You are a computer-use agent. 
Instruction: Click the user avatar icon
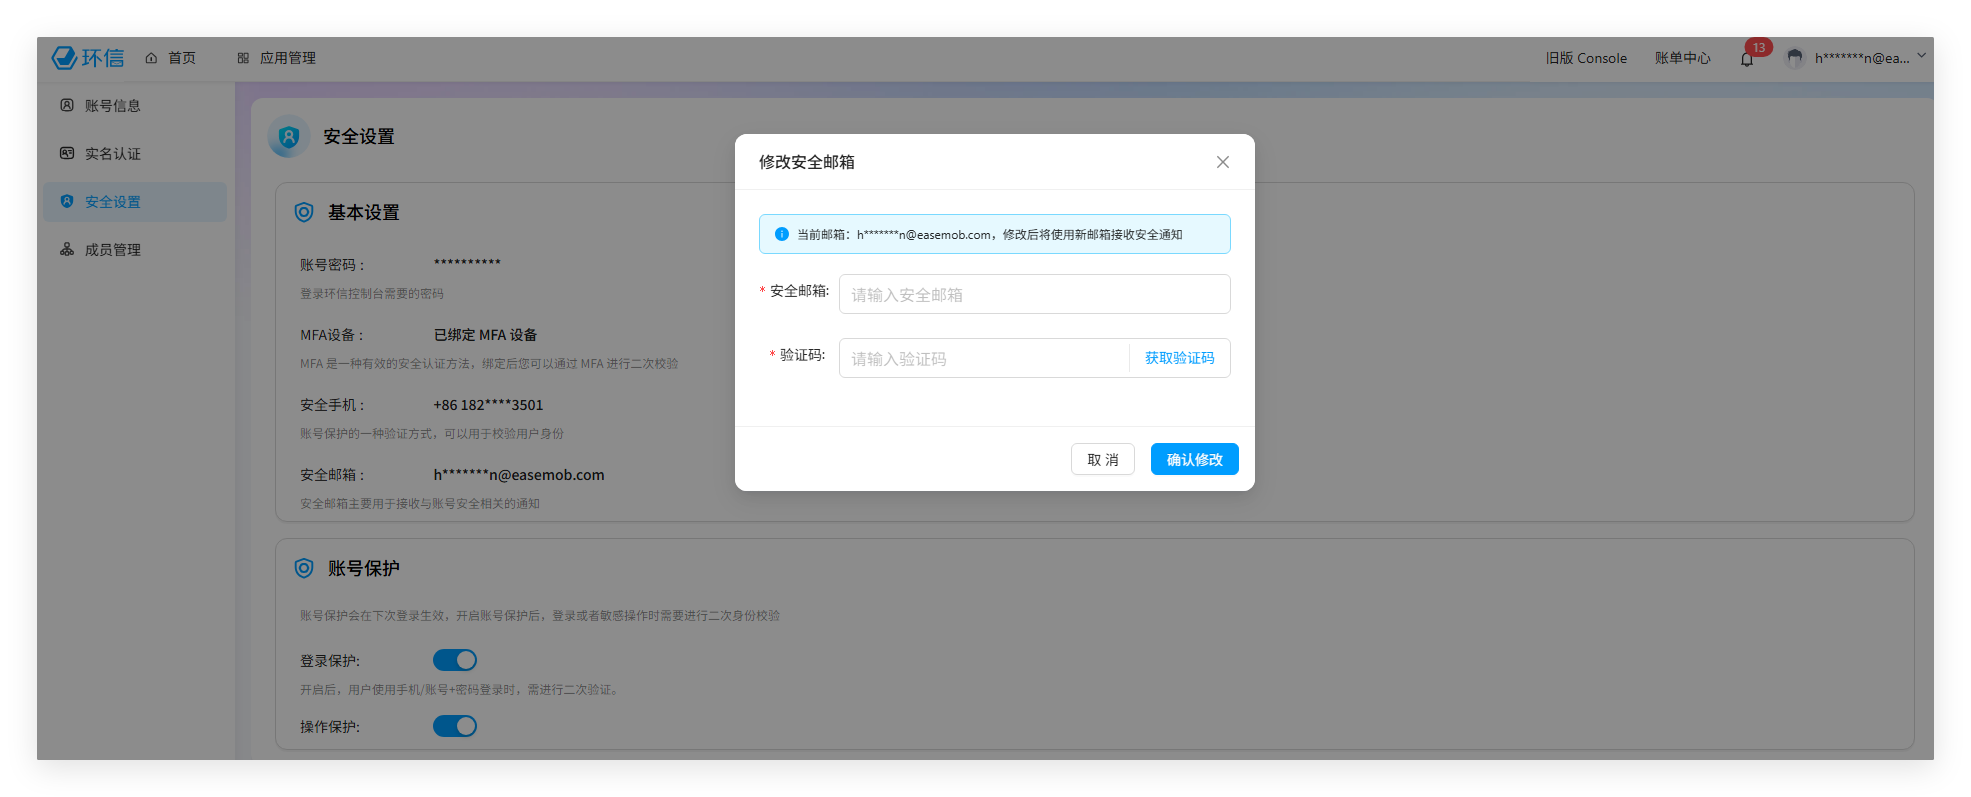1795,58
